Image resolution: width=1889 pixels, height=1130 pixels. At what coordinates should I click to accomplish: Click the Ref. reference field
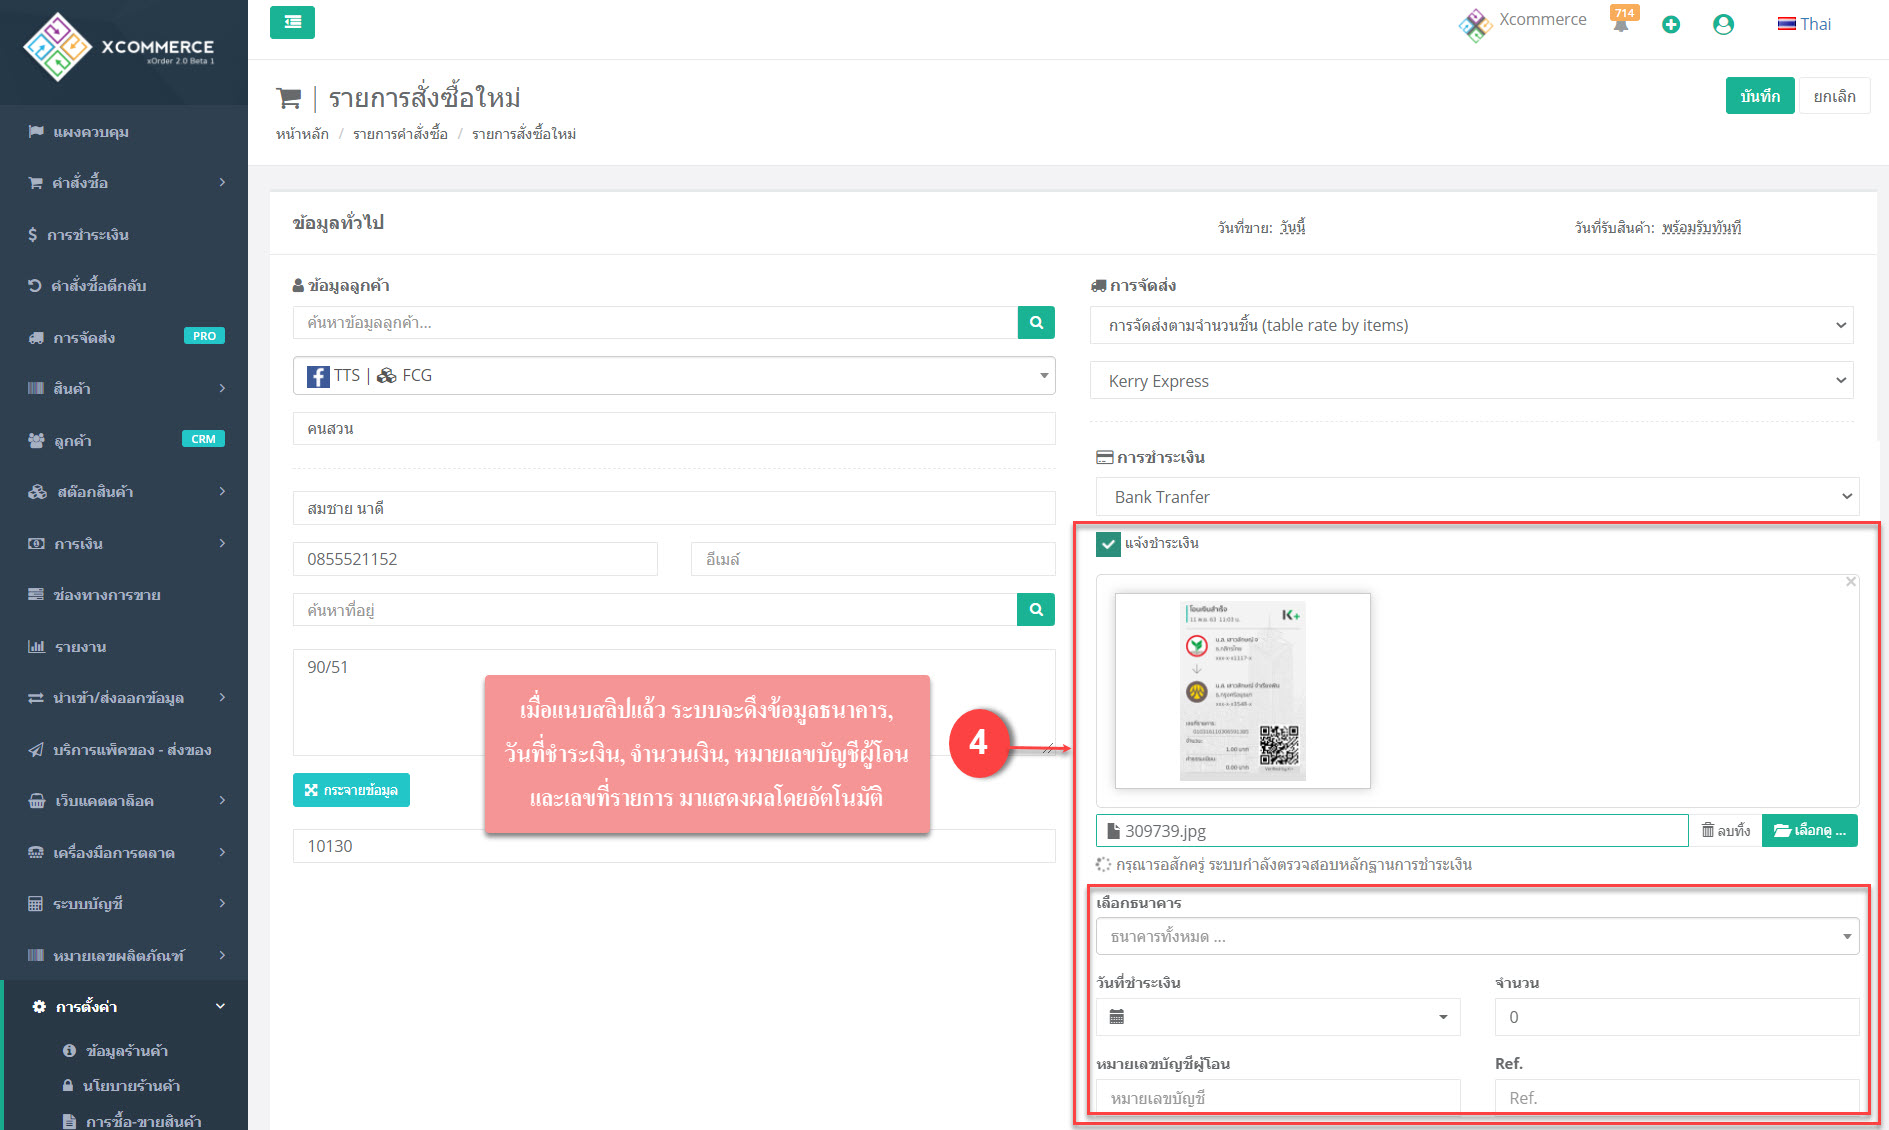(1677, 1098)
